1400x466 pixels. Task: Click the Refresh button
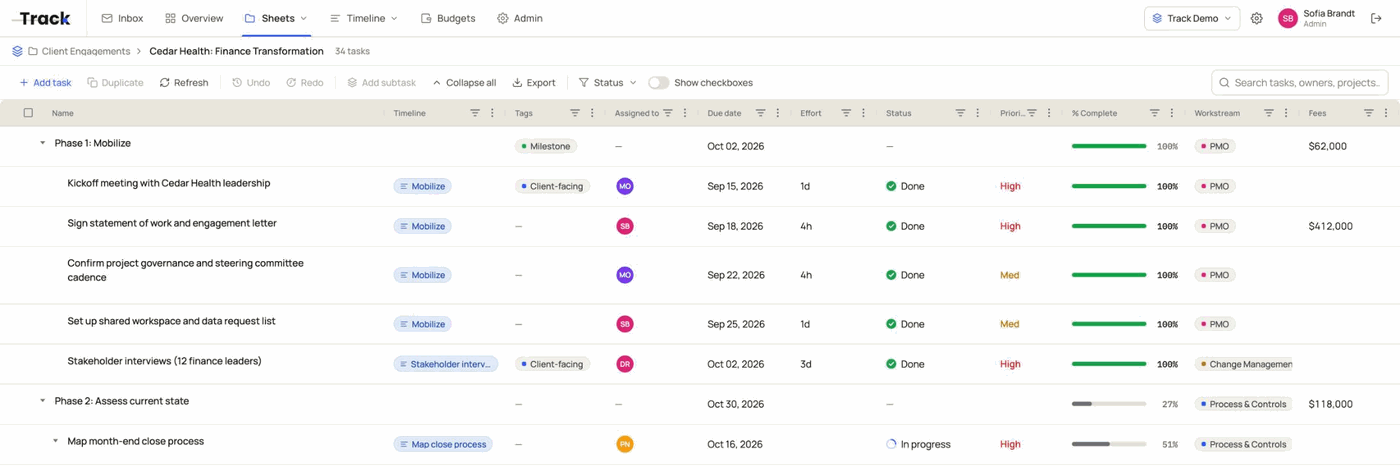click(184, 83)
